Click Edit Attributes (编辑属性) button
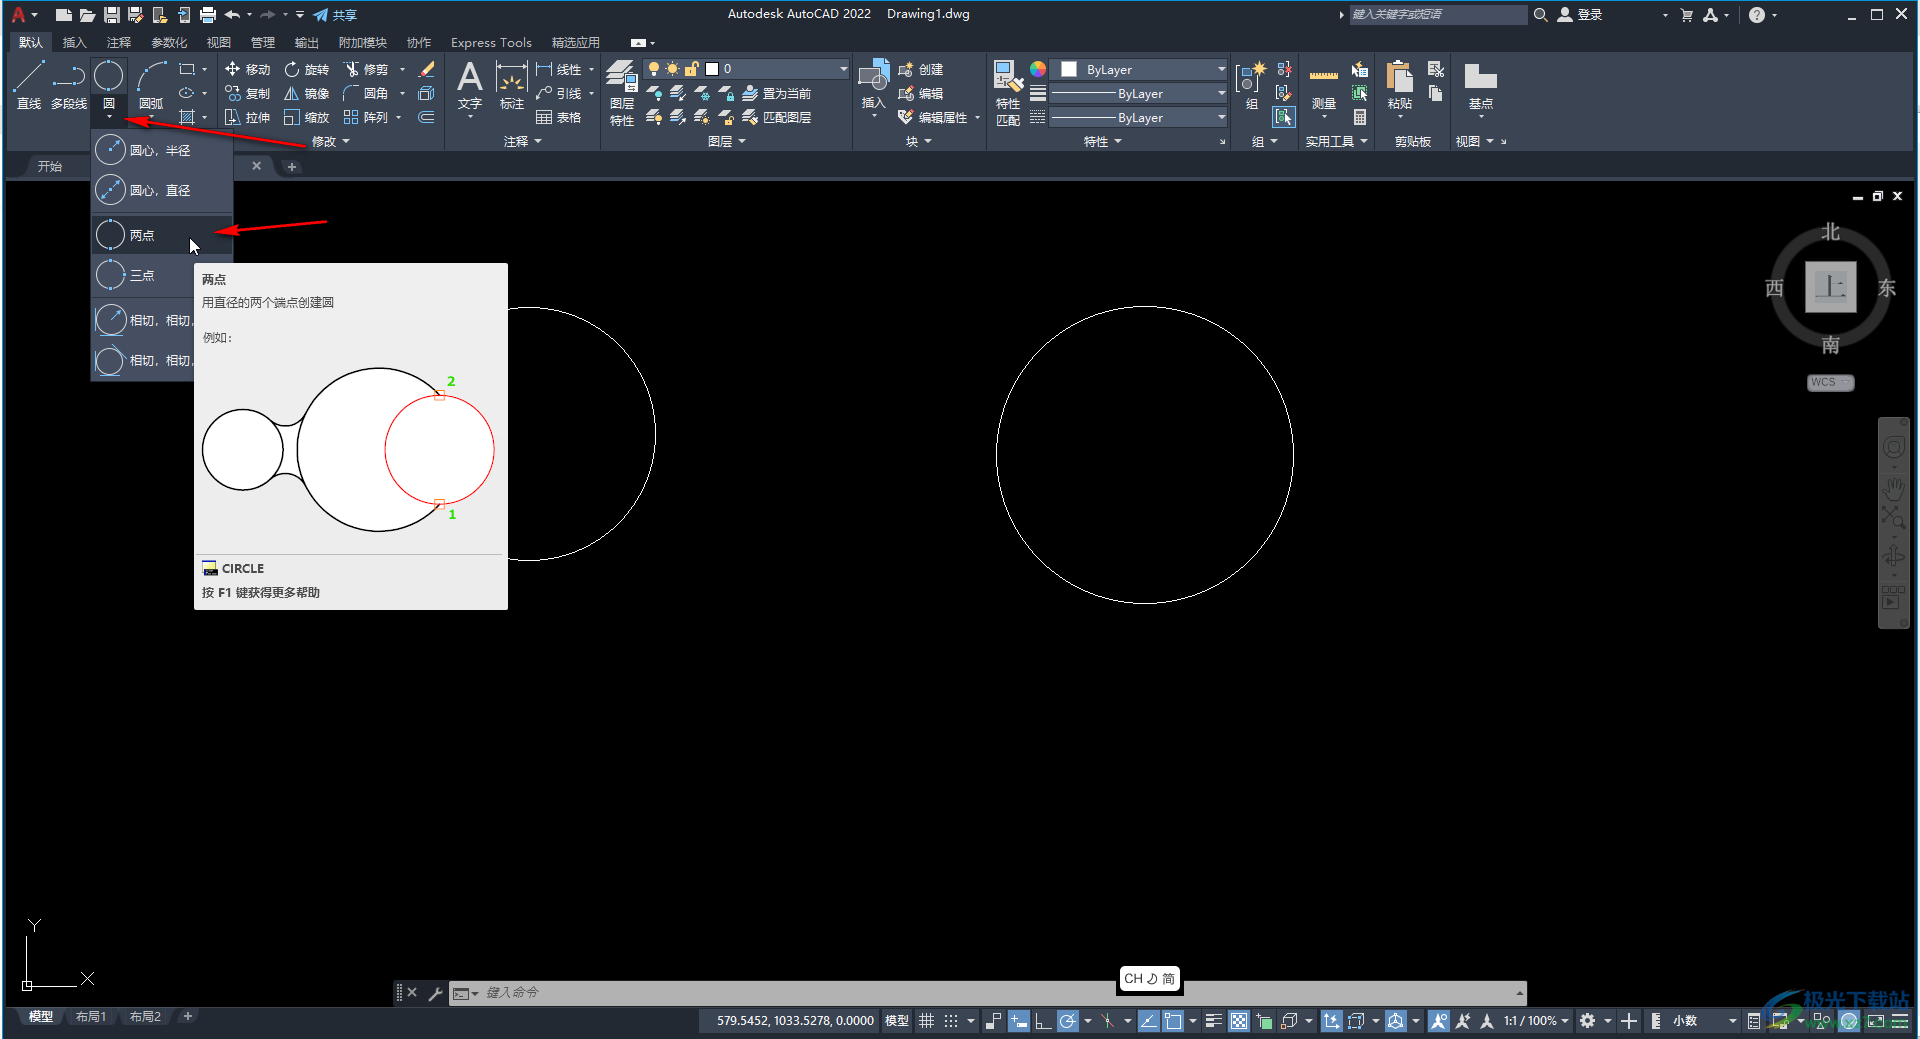 click(934, 117)
